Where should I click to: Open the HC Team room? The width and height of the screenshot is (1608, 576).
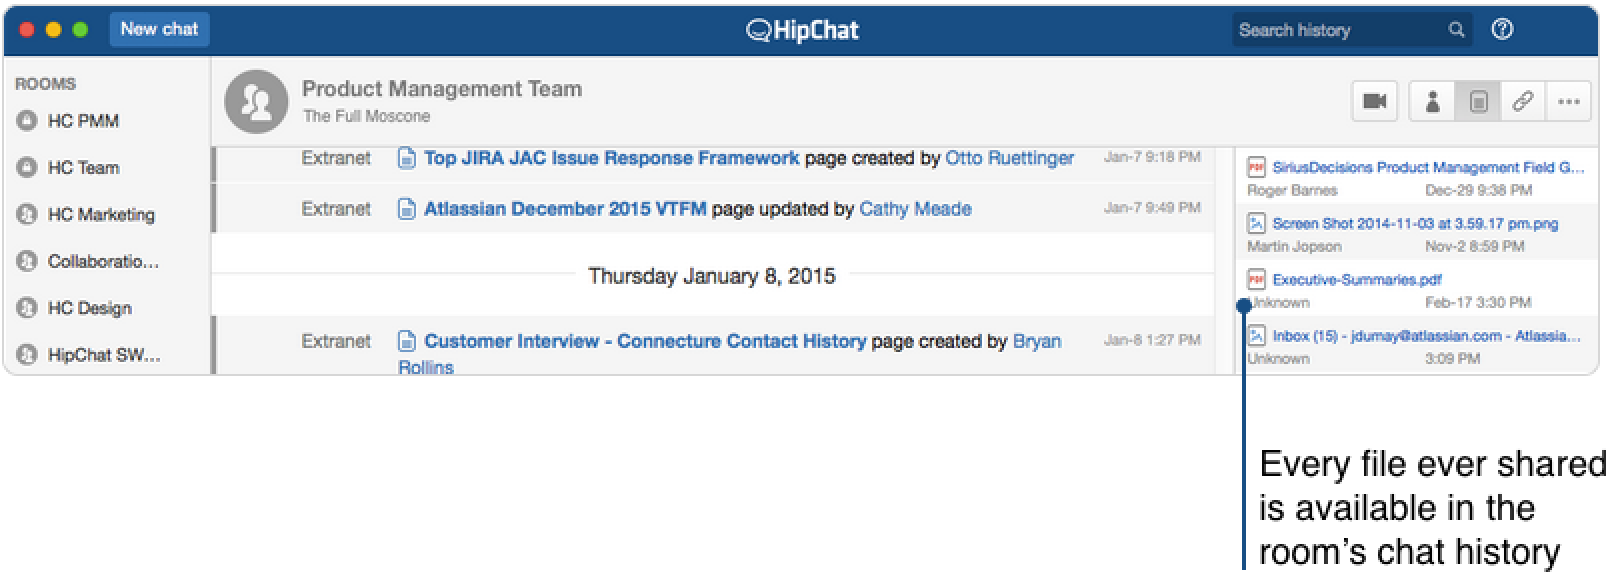pos(83,168)
